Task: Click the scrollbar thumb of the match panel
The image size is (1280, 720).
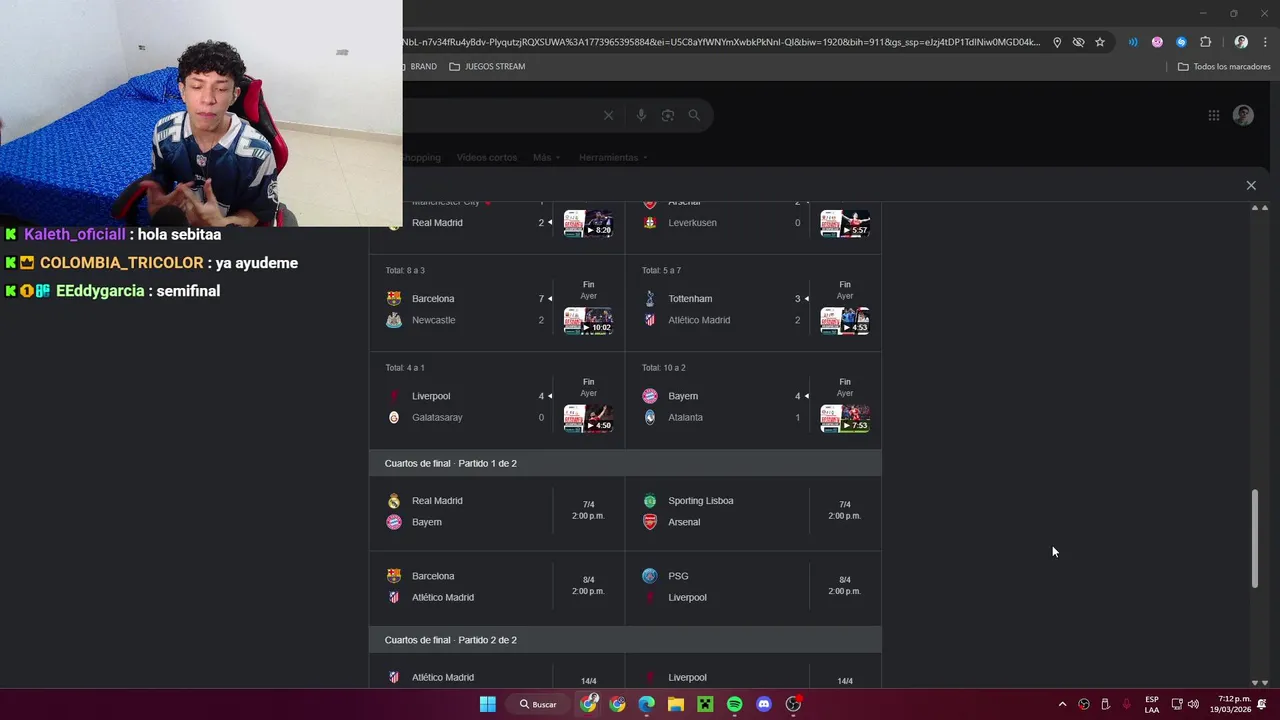Action: 1255,538
